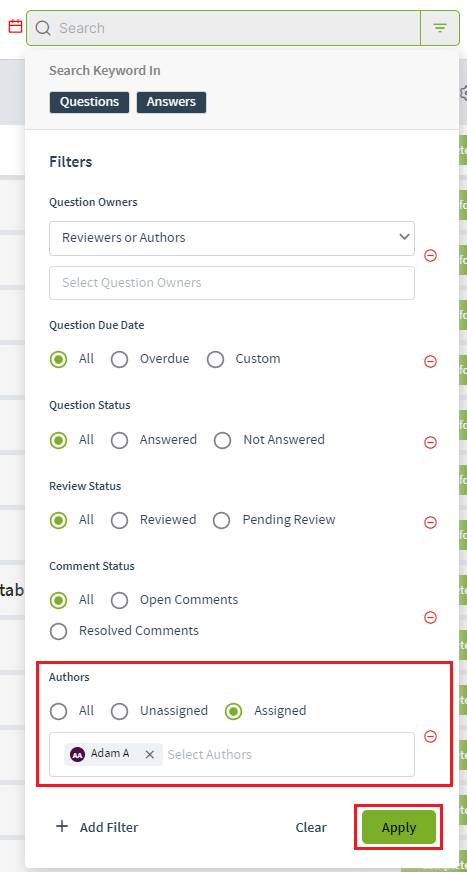Image resolution: width=467 pixels, height=872 pixels.
Task: Remove Adam A from selected authors
Action: click(x=150, y=754)
